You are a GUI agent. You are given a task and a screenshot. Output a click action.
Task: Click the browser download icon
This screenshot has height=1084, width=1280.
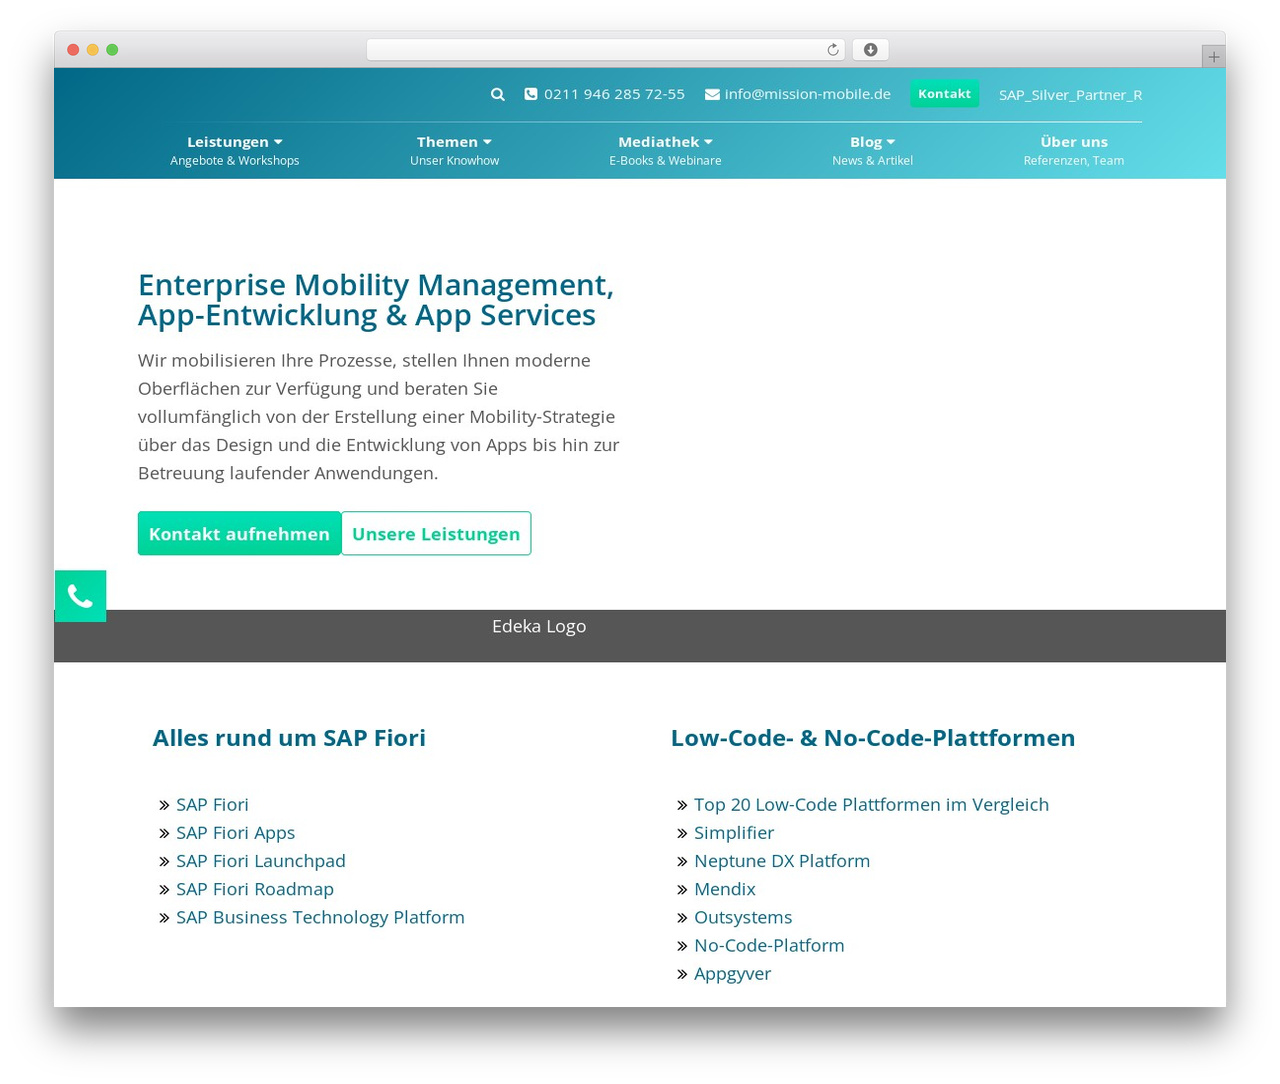870,50
